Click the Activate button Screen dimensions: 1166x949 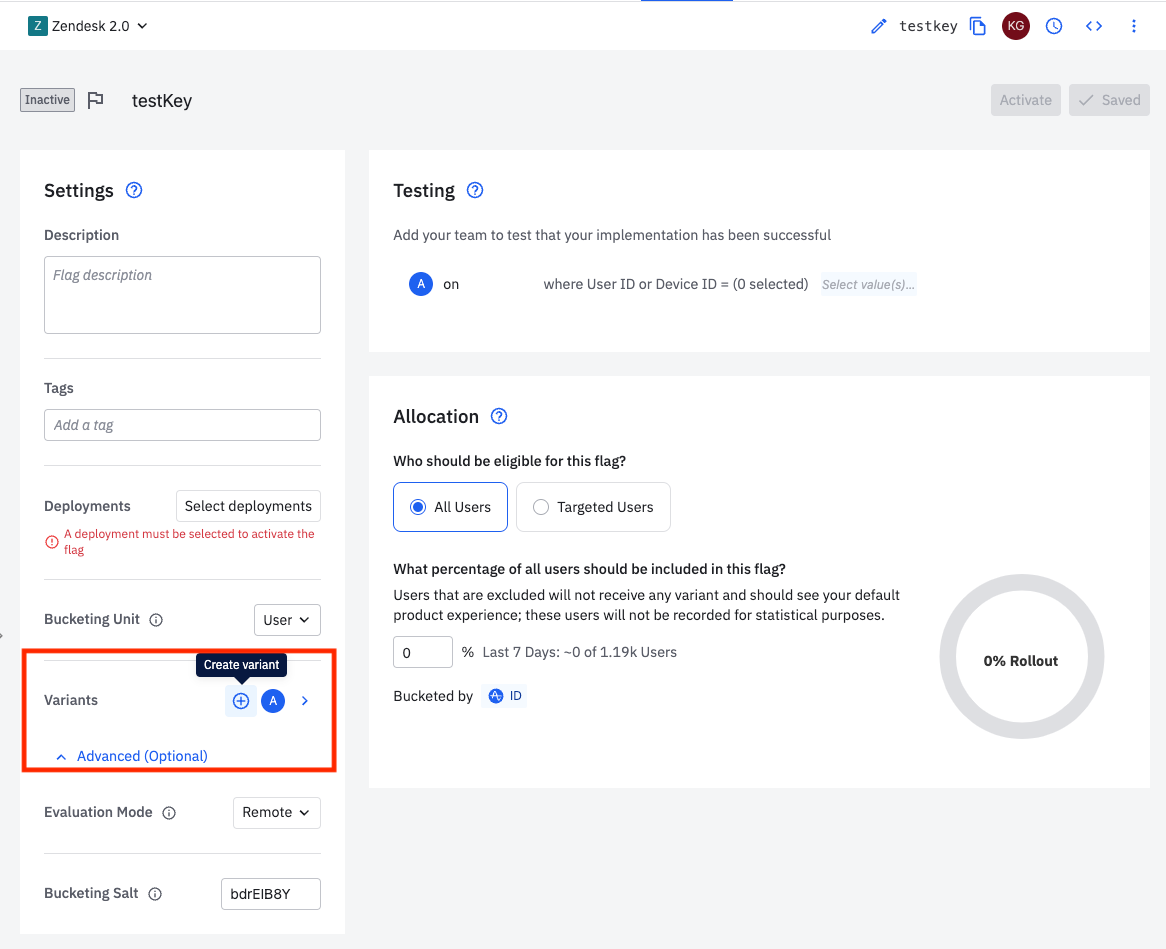coord(1025,100)
